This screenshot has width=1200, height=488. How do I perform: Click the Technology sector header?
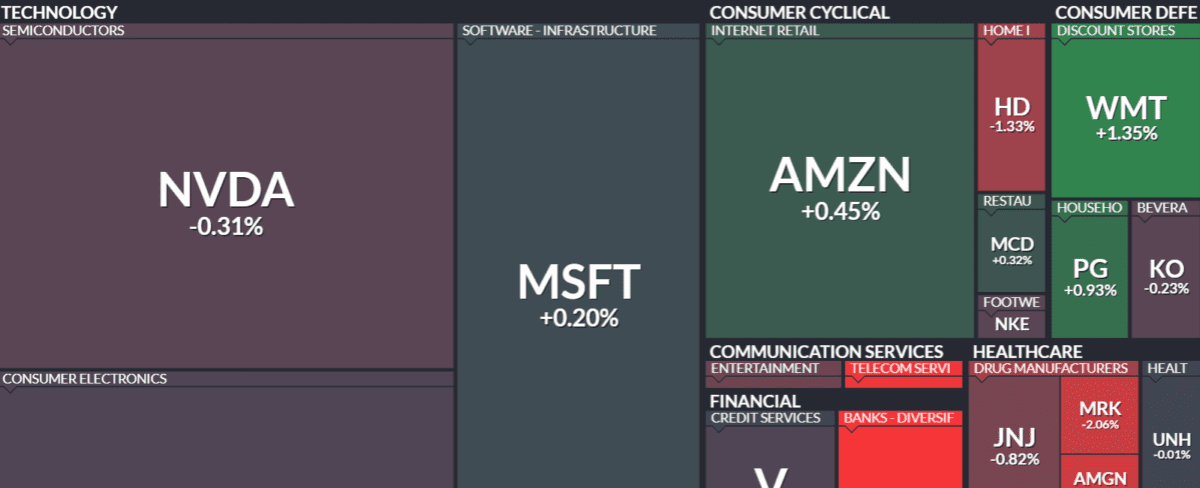click(59, 12)
